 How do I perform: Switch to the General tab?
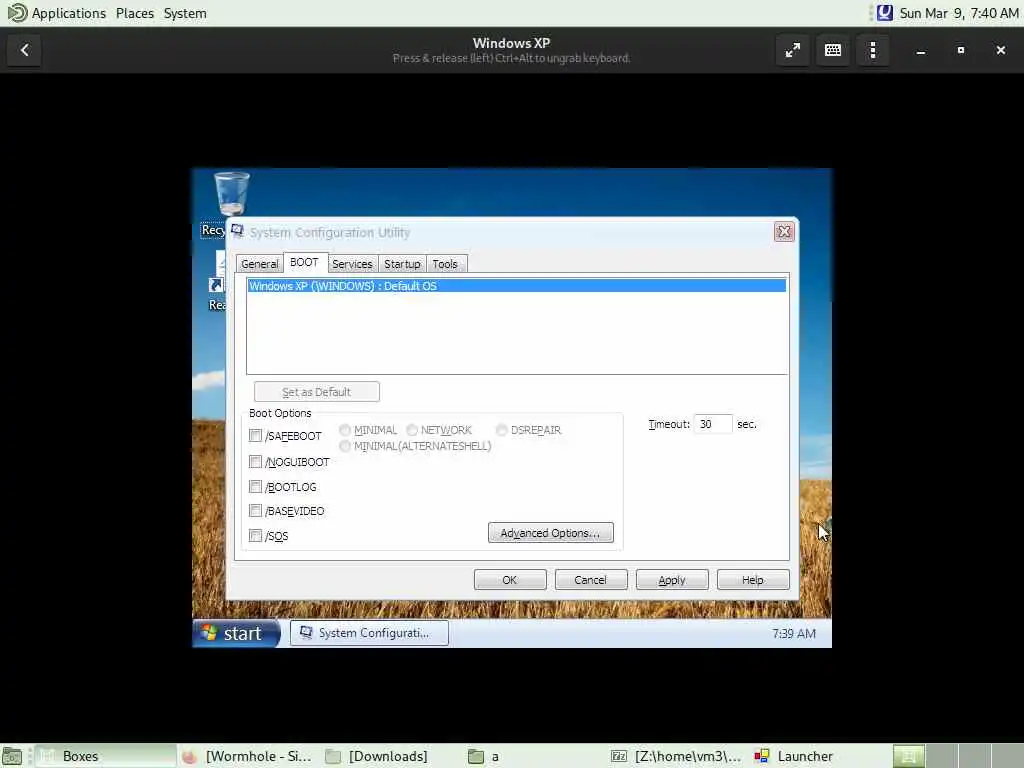pos(259,264)
